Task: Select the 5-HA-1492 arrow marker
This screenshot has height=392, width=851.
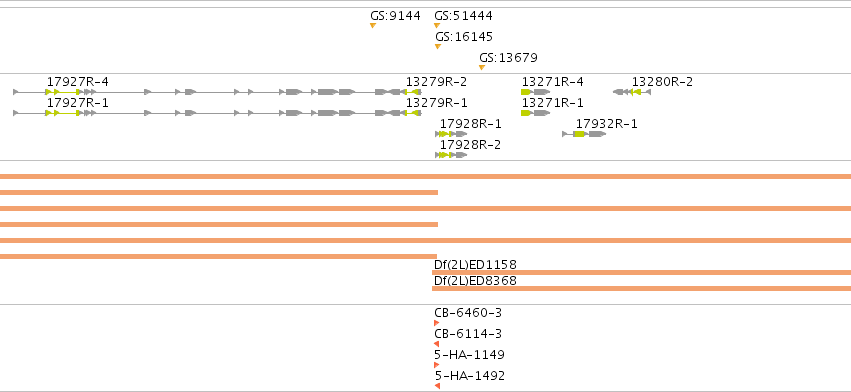Action: (437, 386)
